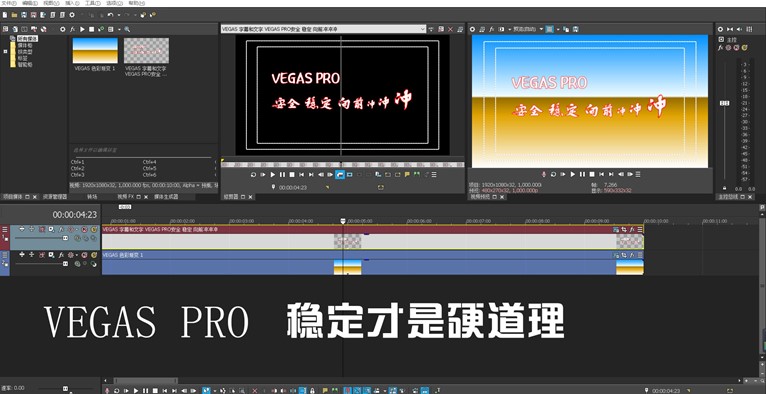Open Media FX in the Project Media toolbar

point(72,29)
